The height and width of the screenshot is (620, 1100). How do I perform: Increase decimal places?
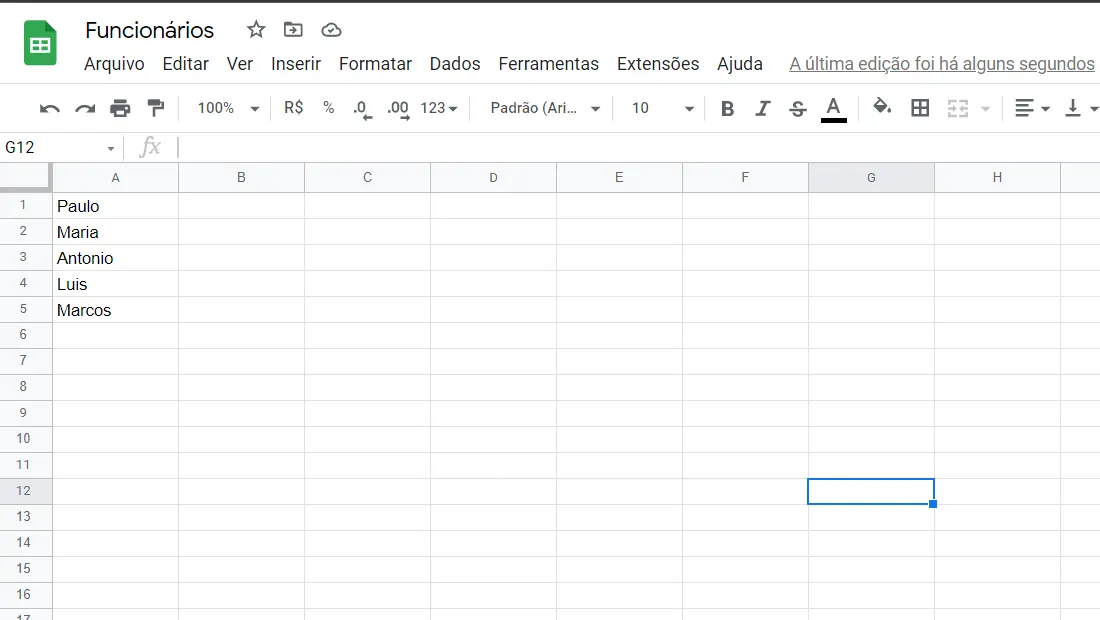point(398,109)
